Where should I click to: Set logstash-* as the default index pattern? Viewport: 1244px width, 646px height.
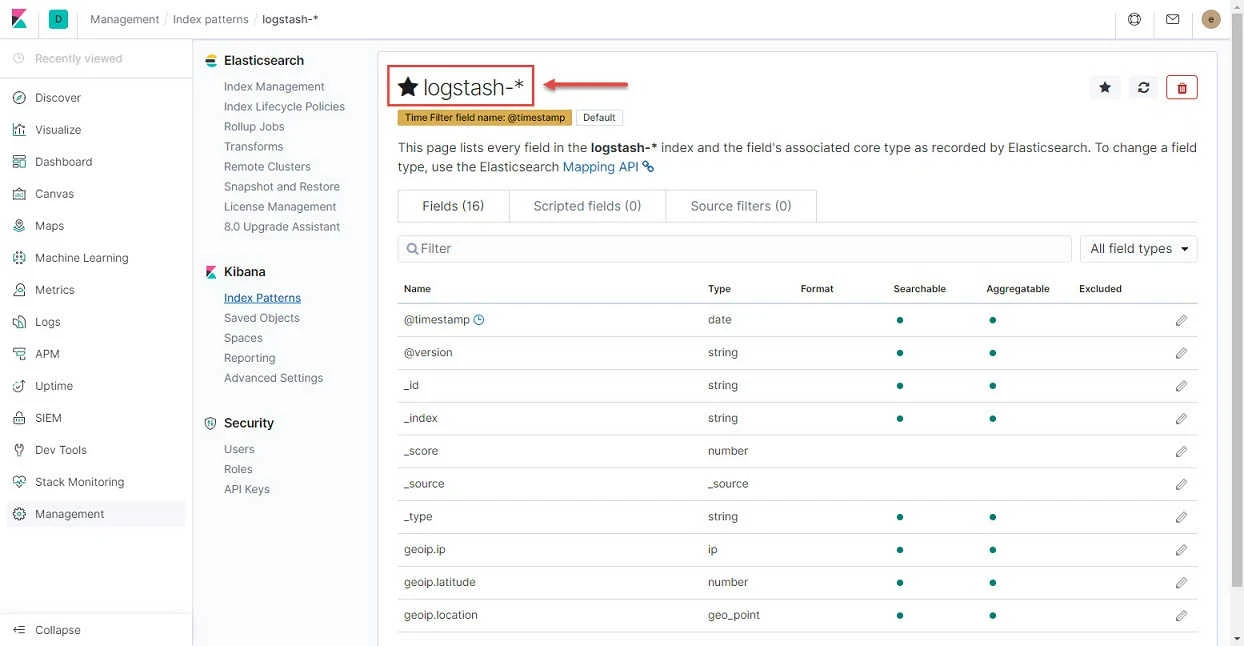tap(1104, 87)
